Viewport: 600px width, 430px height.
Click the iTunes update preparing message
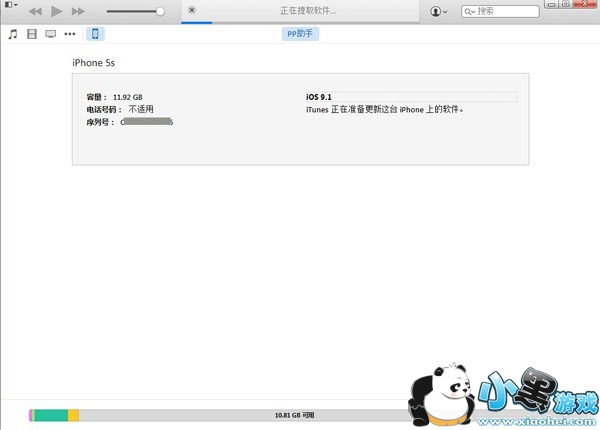pos(385,109)
